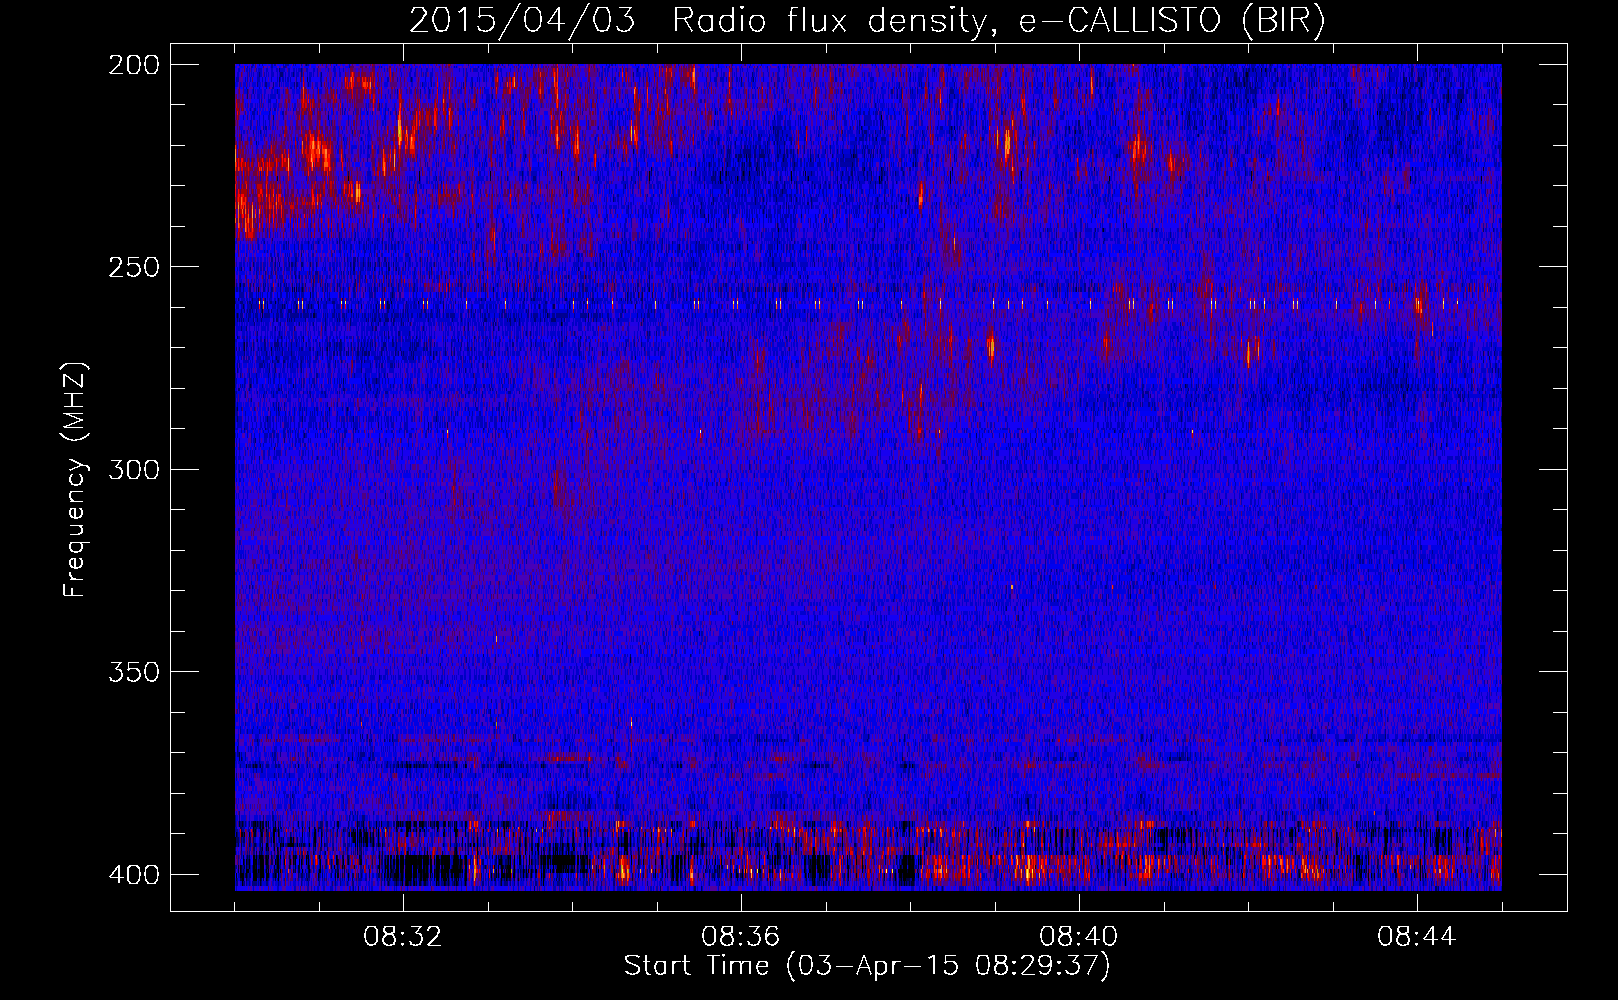Screen dimensions: 1618x1000
Task: Click the time tick label "08:32"
Action: tap(402, 937)
